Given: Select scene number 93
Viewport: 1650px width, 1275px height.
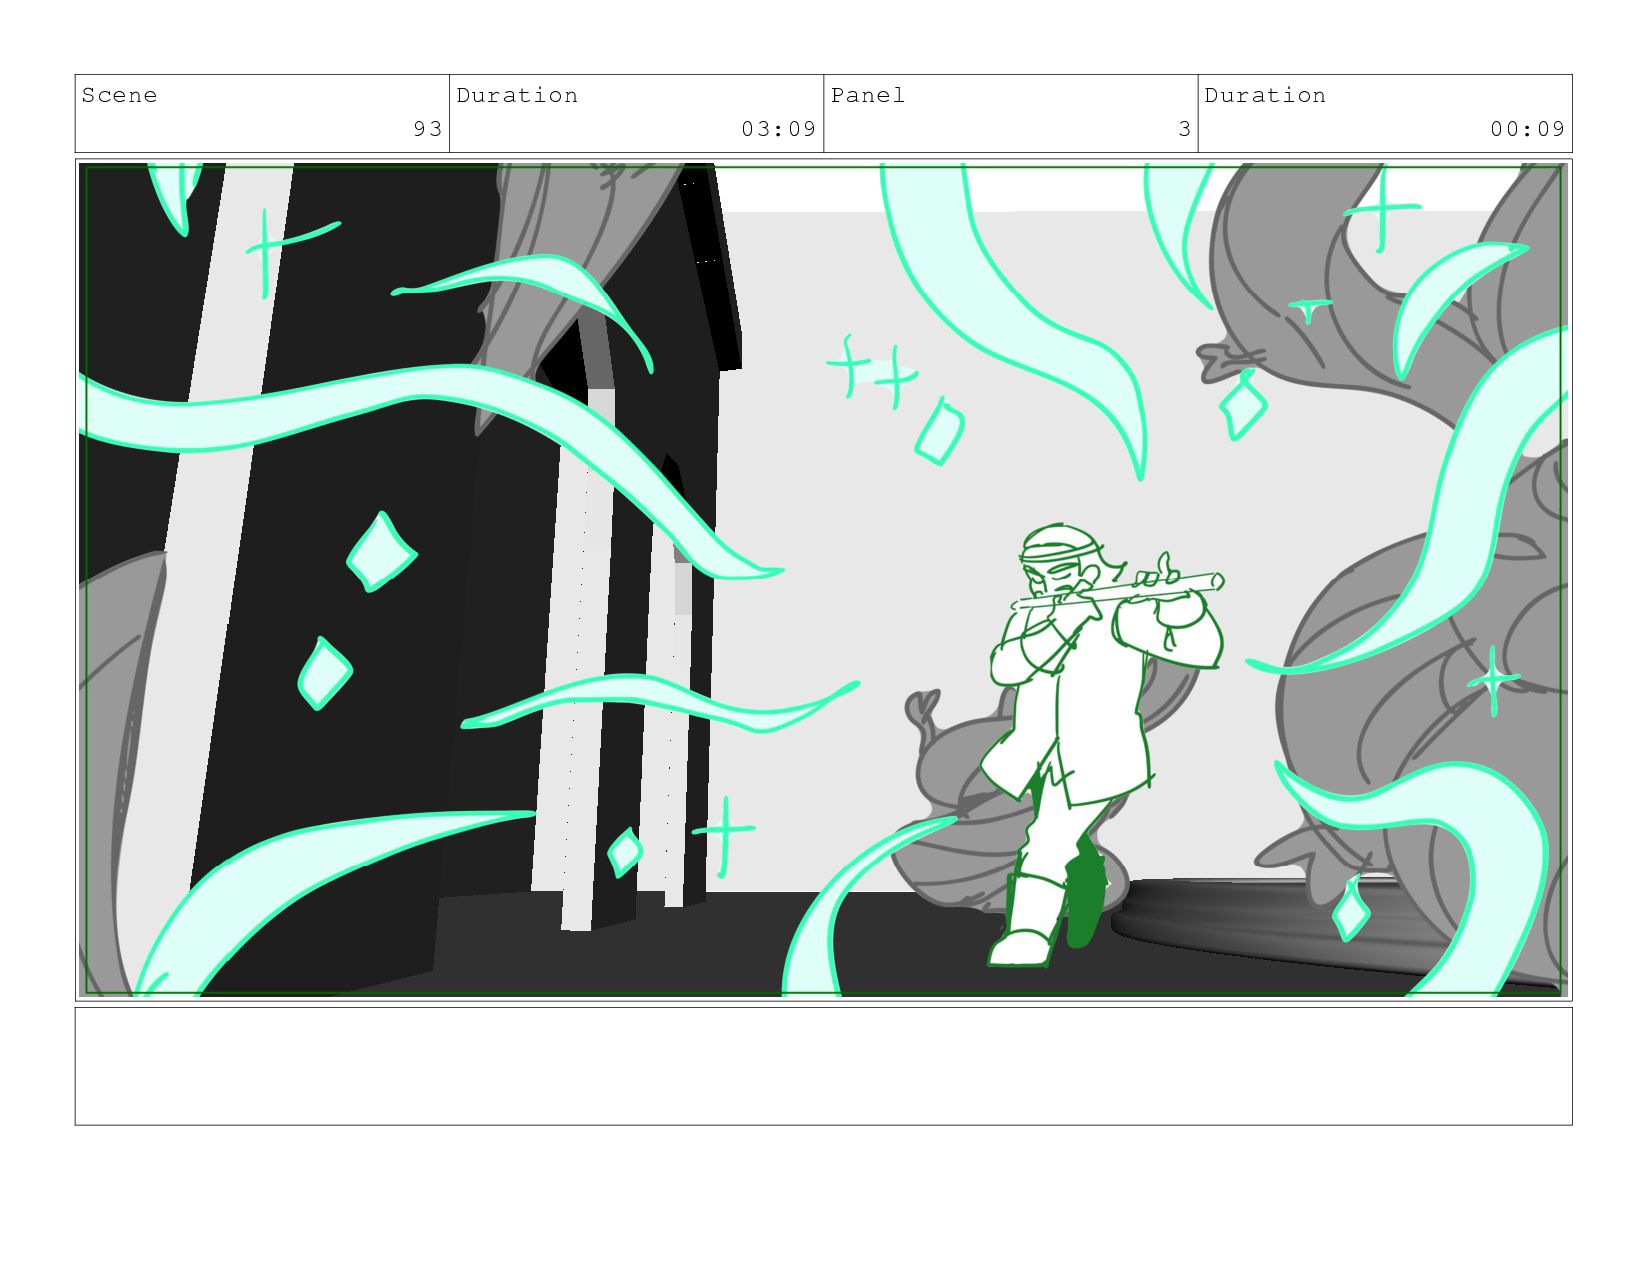Looking at the screenshot, I should pos(428,129).
